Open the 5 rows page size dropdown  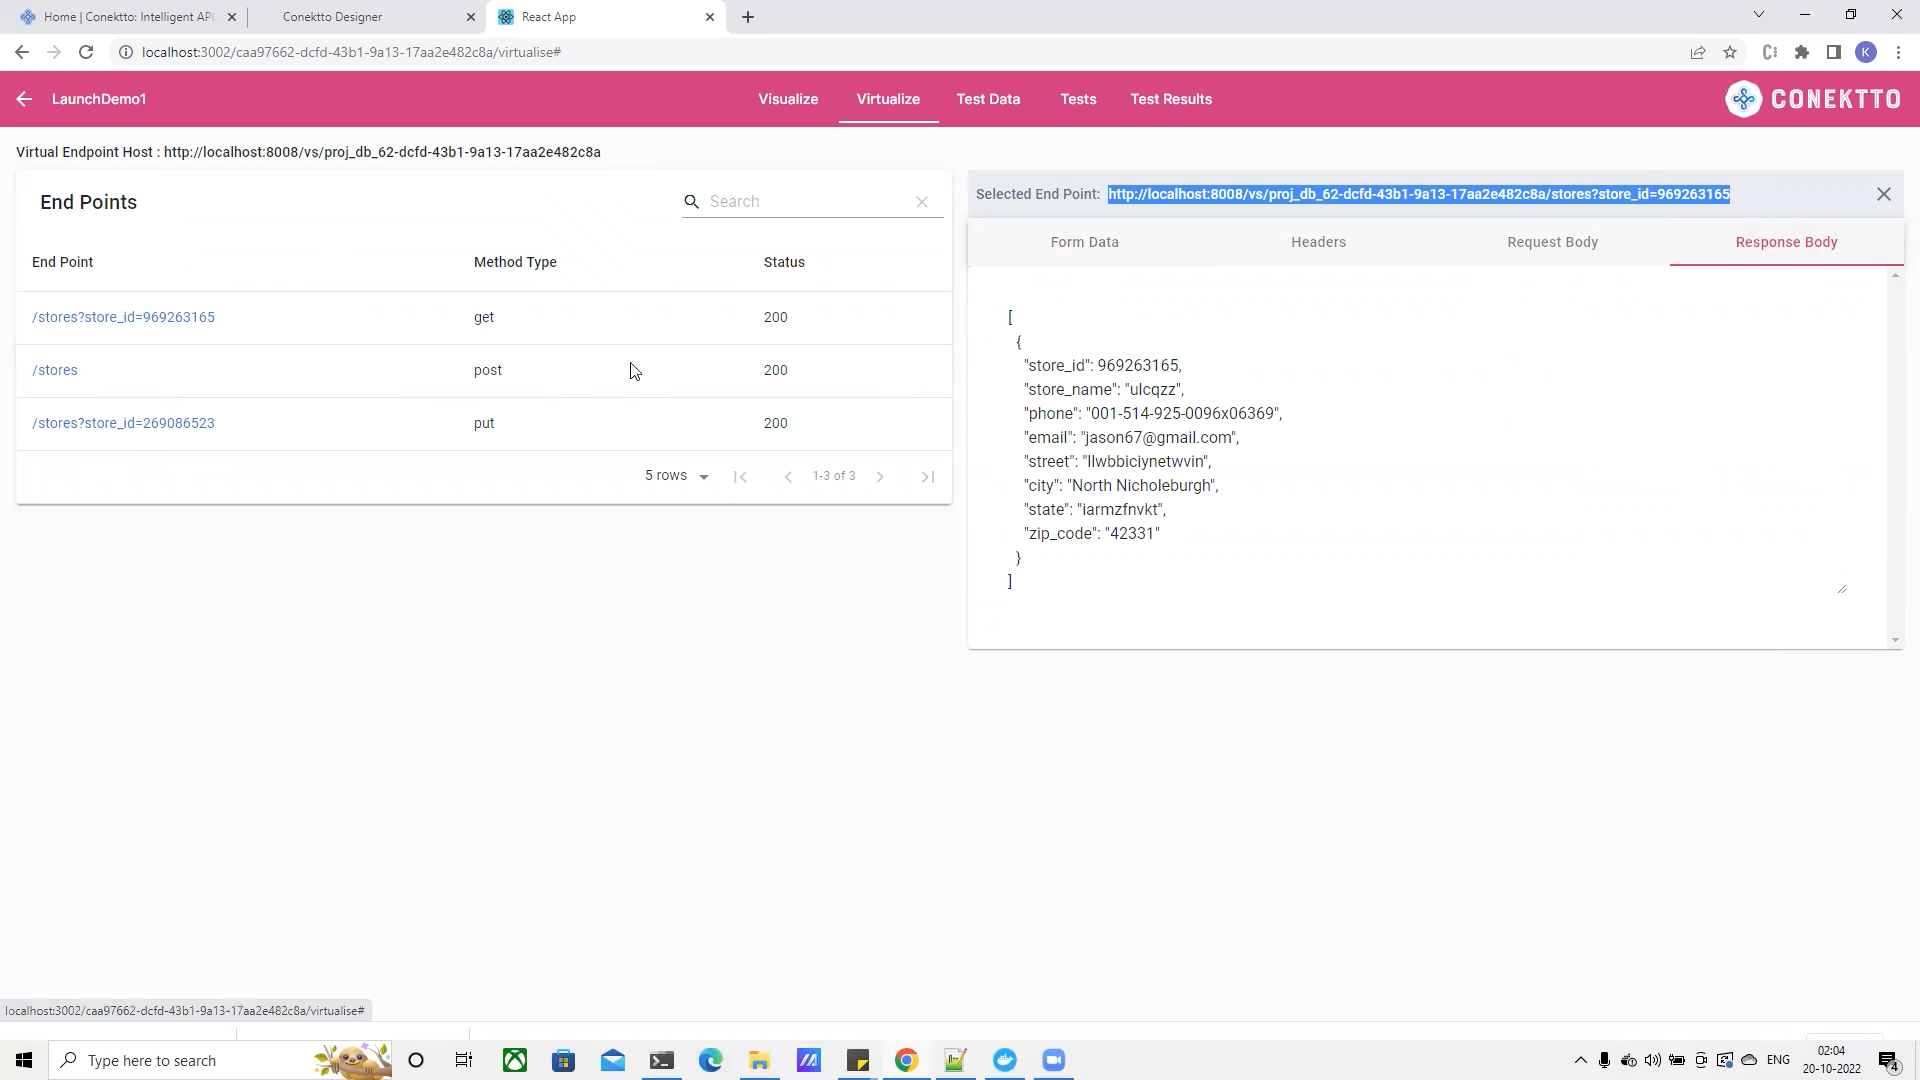[677, 476]
